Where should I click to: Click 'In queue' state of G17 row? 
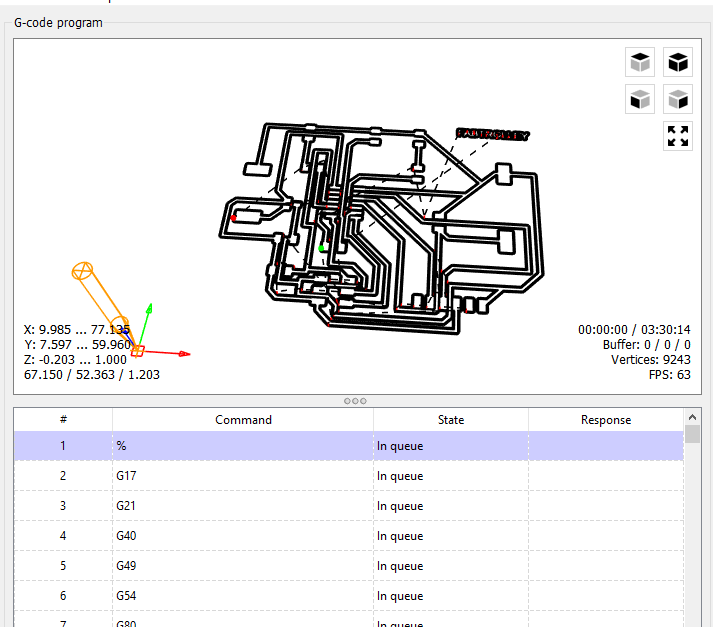pos(451,476)
